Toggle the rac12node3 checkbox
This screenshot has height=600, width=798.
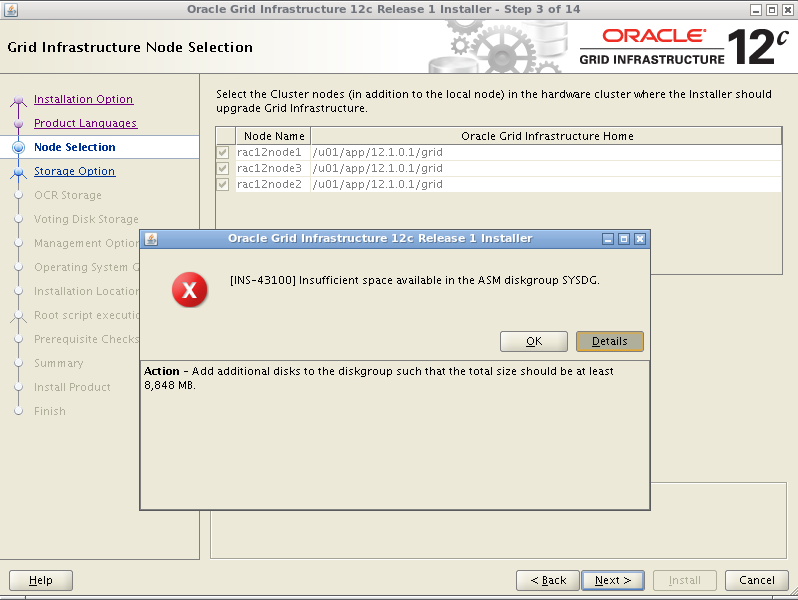(223, 168)
